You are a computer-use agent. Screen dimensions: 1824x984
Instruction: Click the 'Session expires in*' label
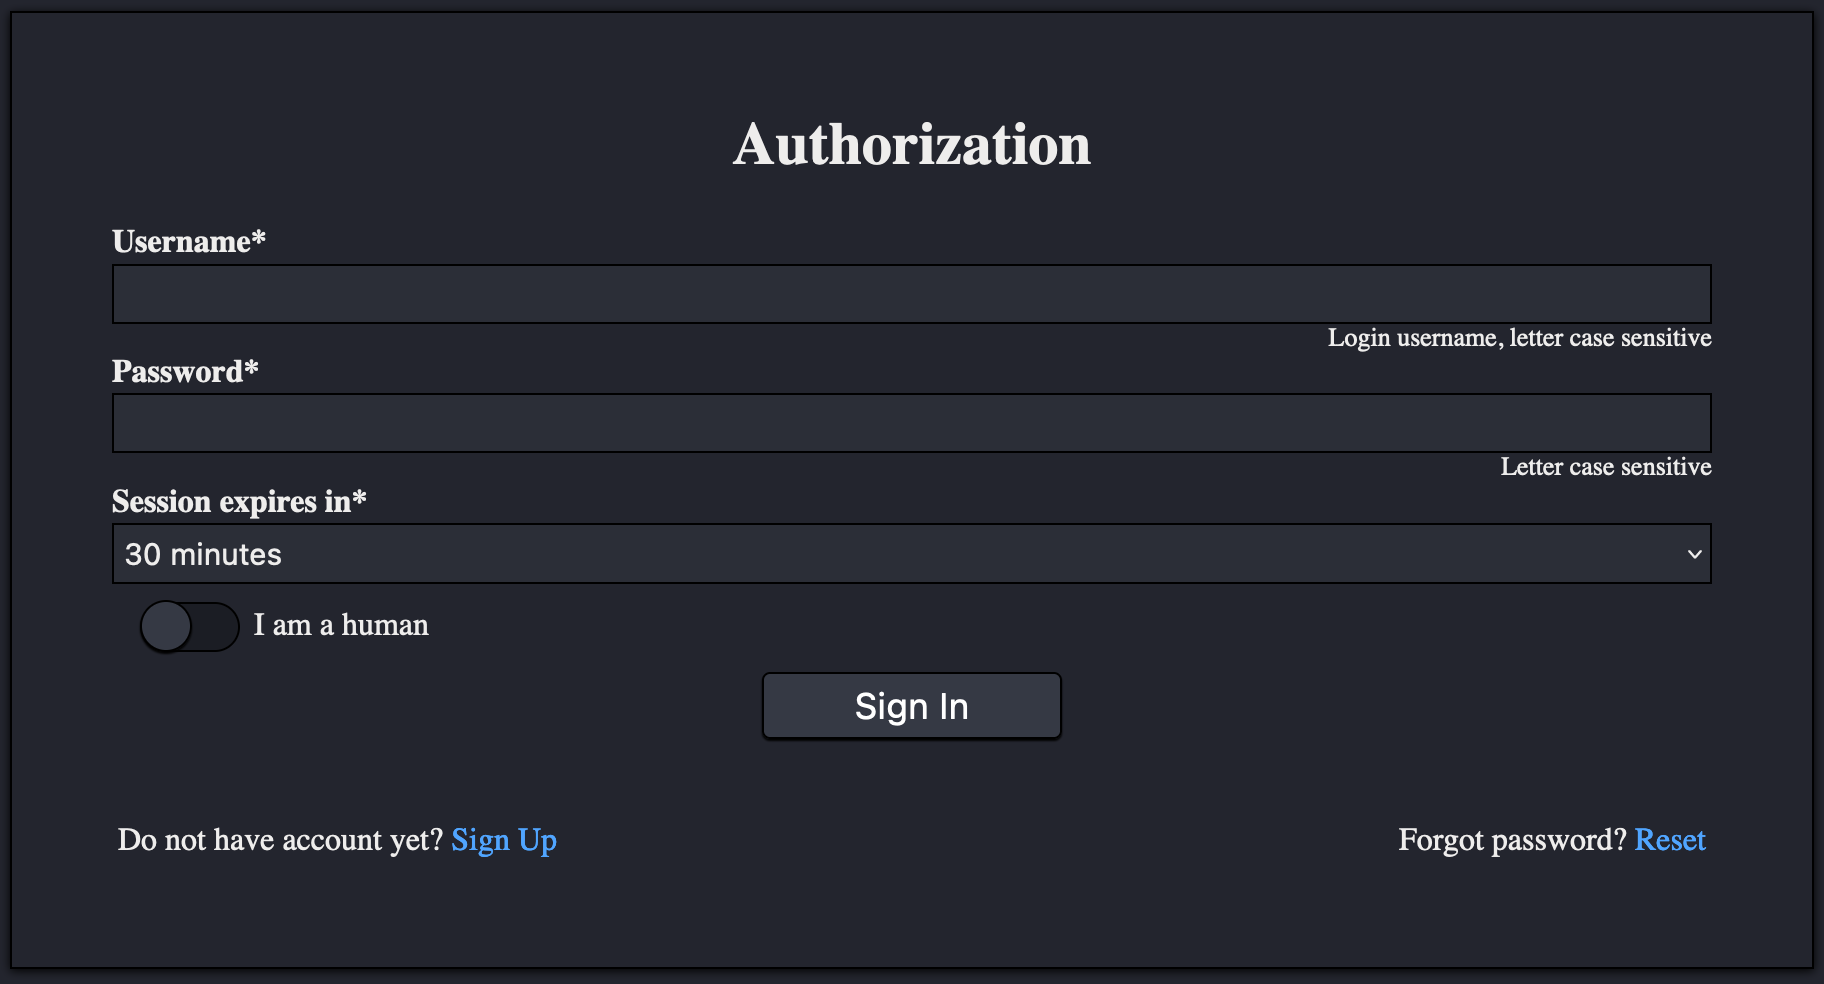pyautogui.click(x=238, y=501)
